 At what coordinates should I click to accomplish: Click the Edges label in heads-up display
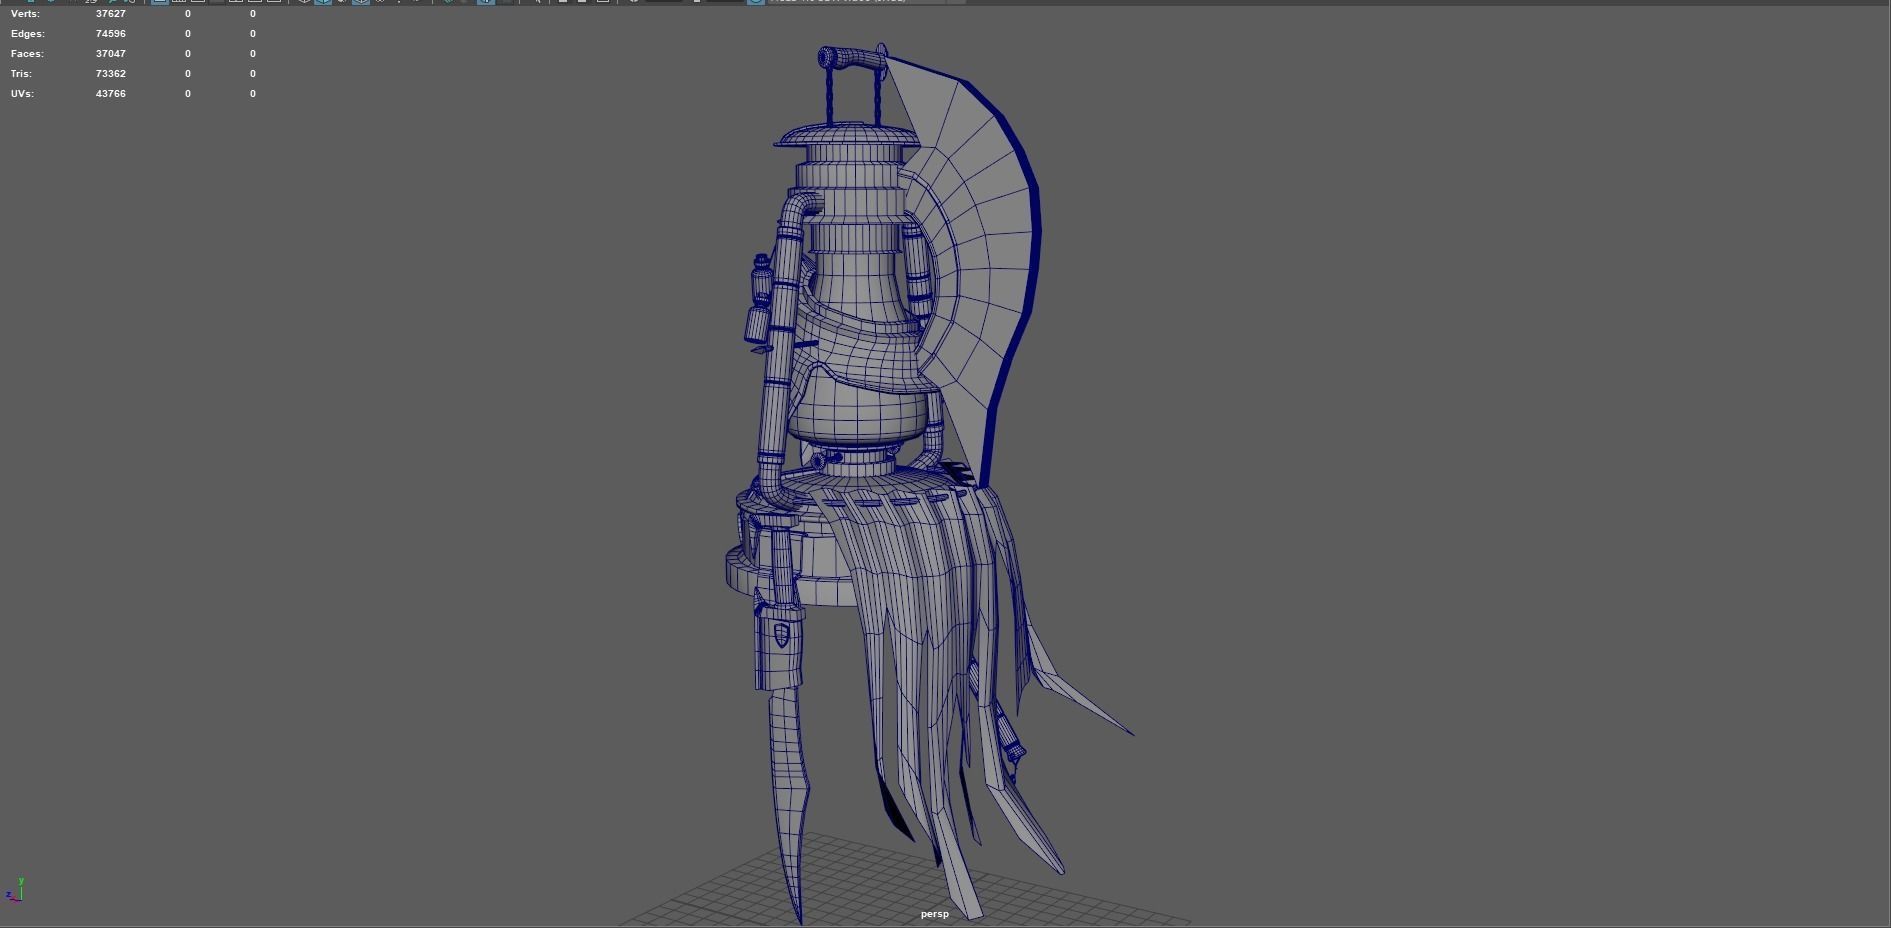28,34
